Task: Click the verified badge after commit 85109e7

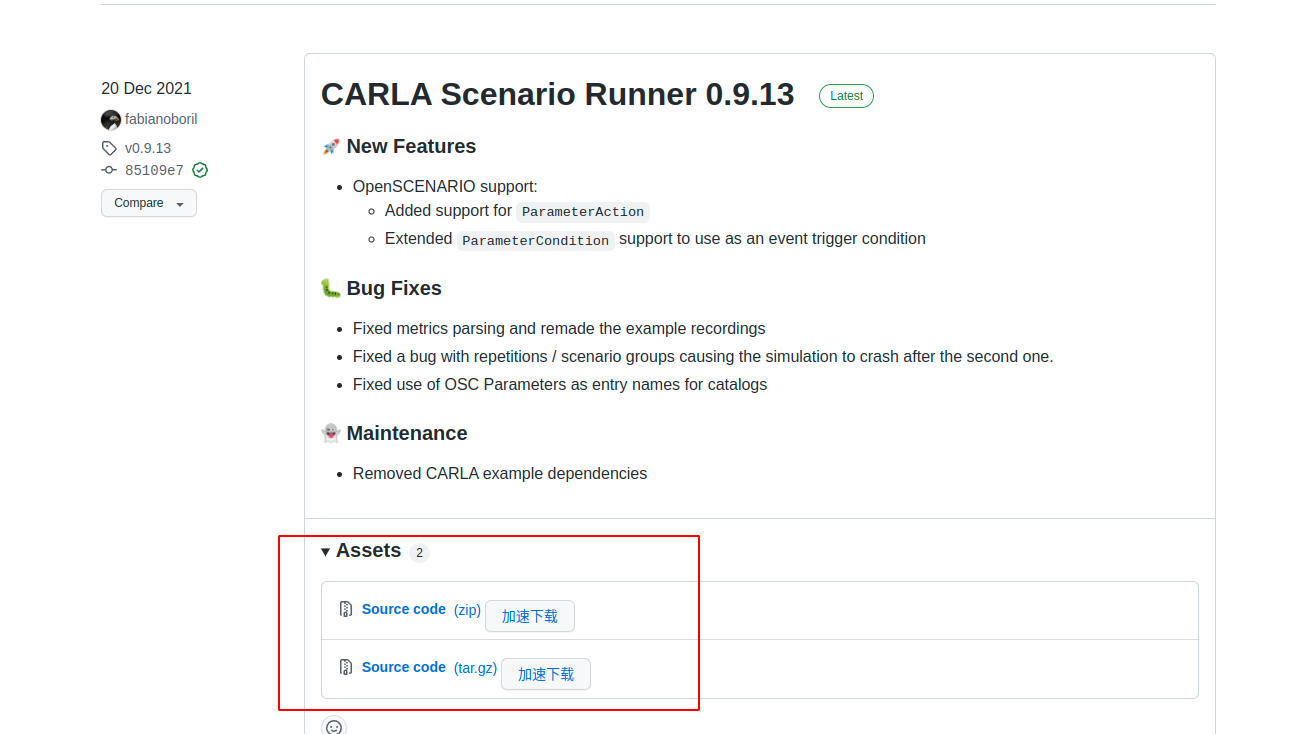Action: (x=199, y=169)
